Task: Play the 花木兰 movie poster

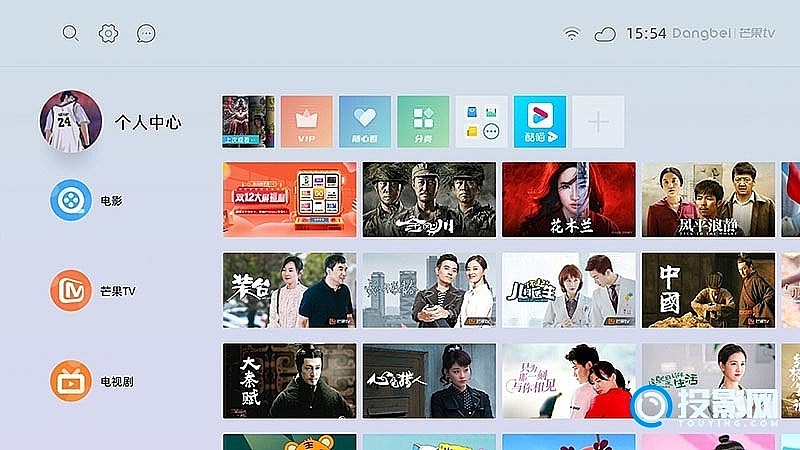Action: click(x=569, y=199)
